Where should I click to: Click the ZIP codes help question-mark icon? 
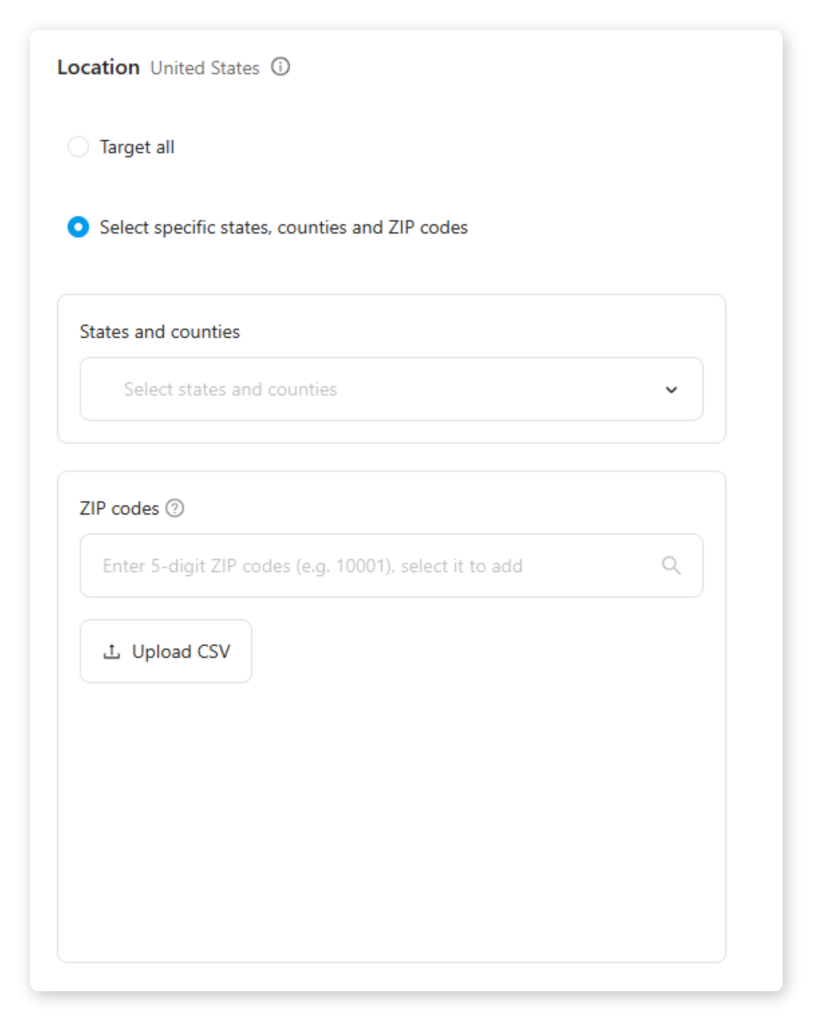pyautogui.click(x=175, y=508)
